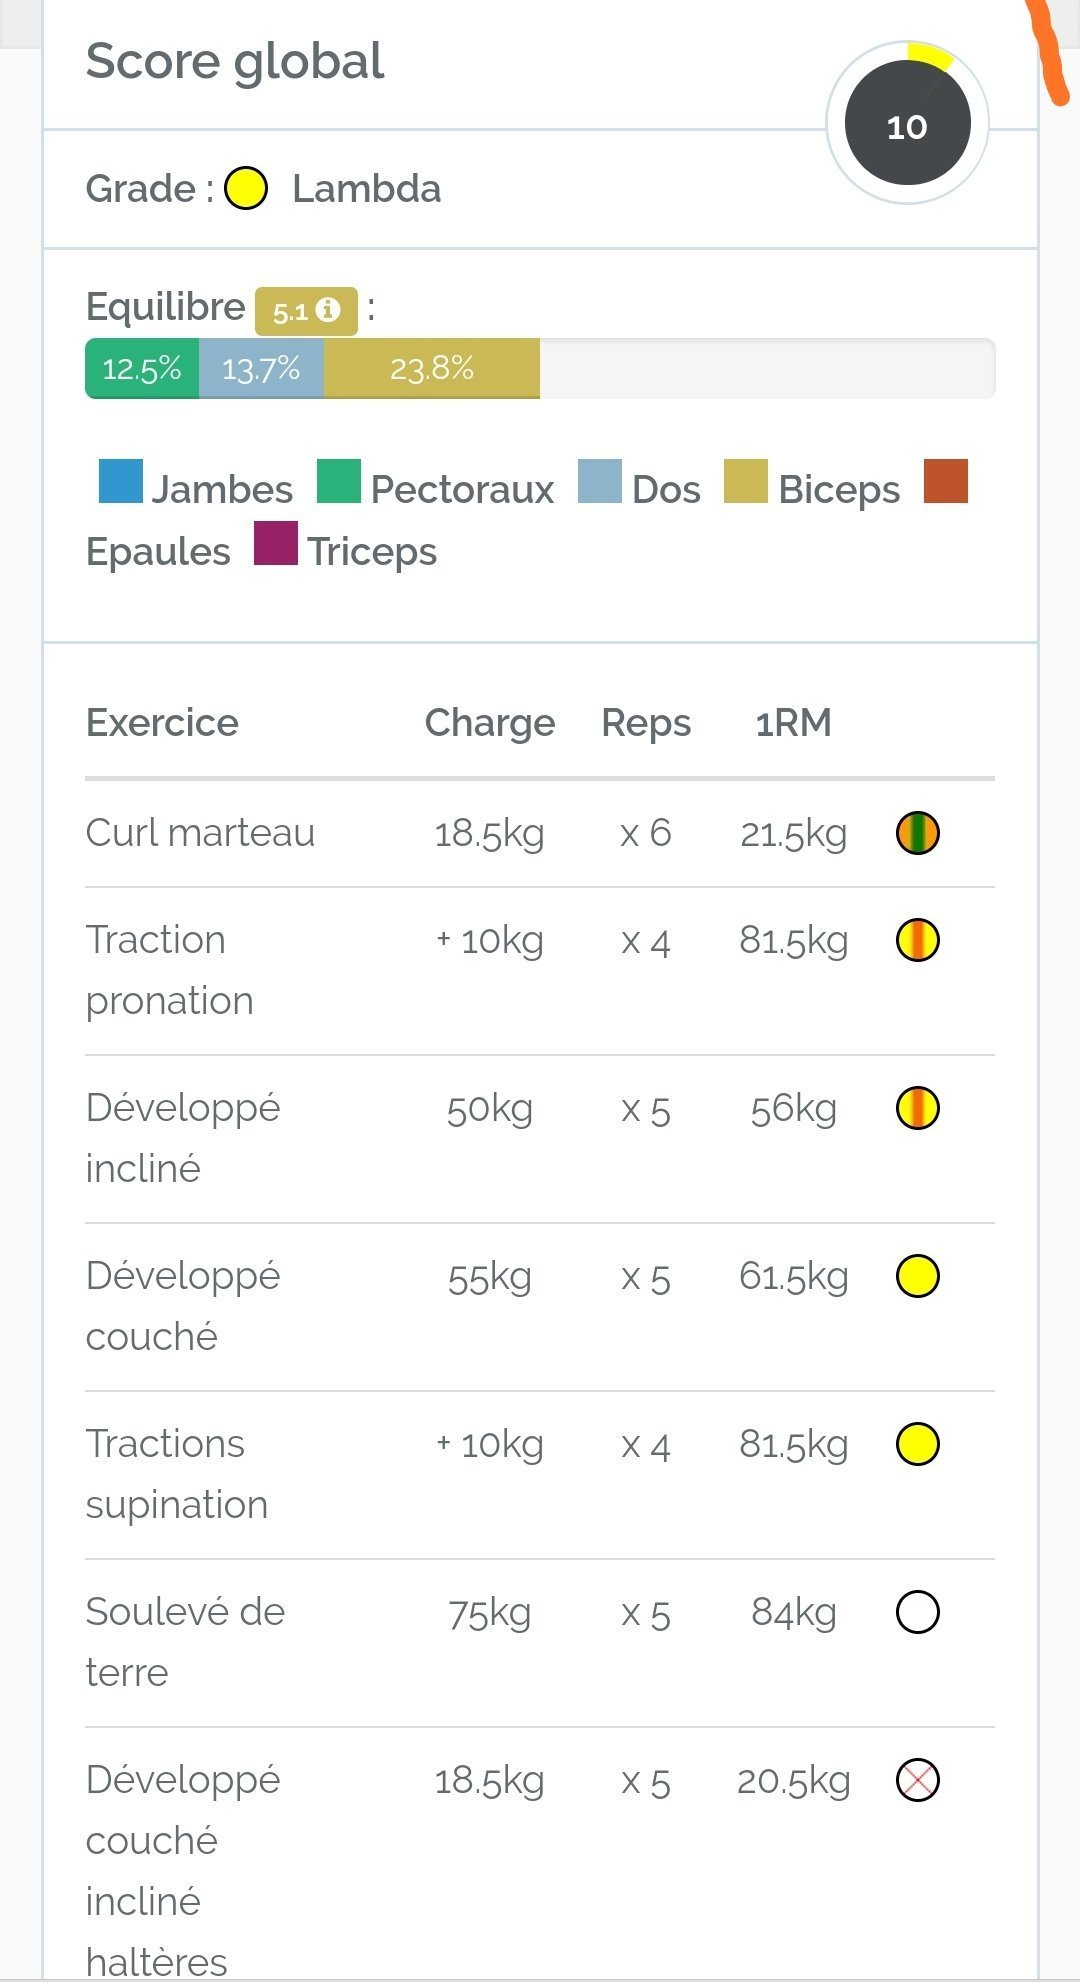Image resolution: width=1080 pixels, height=1983 pixels.
Task: Click the 13.7% Dos bar segment
Action: 261,369
